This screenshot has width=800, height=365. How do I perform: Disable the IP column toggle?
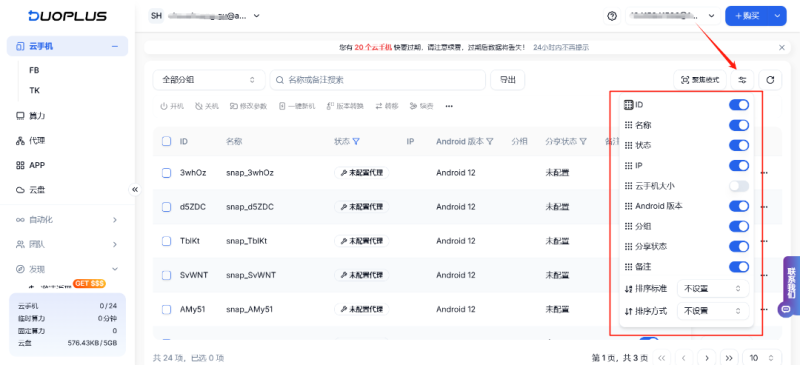click(x=739, y=166)
